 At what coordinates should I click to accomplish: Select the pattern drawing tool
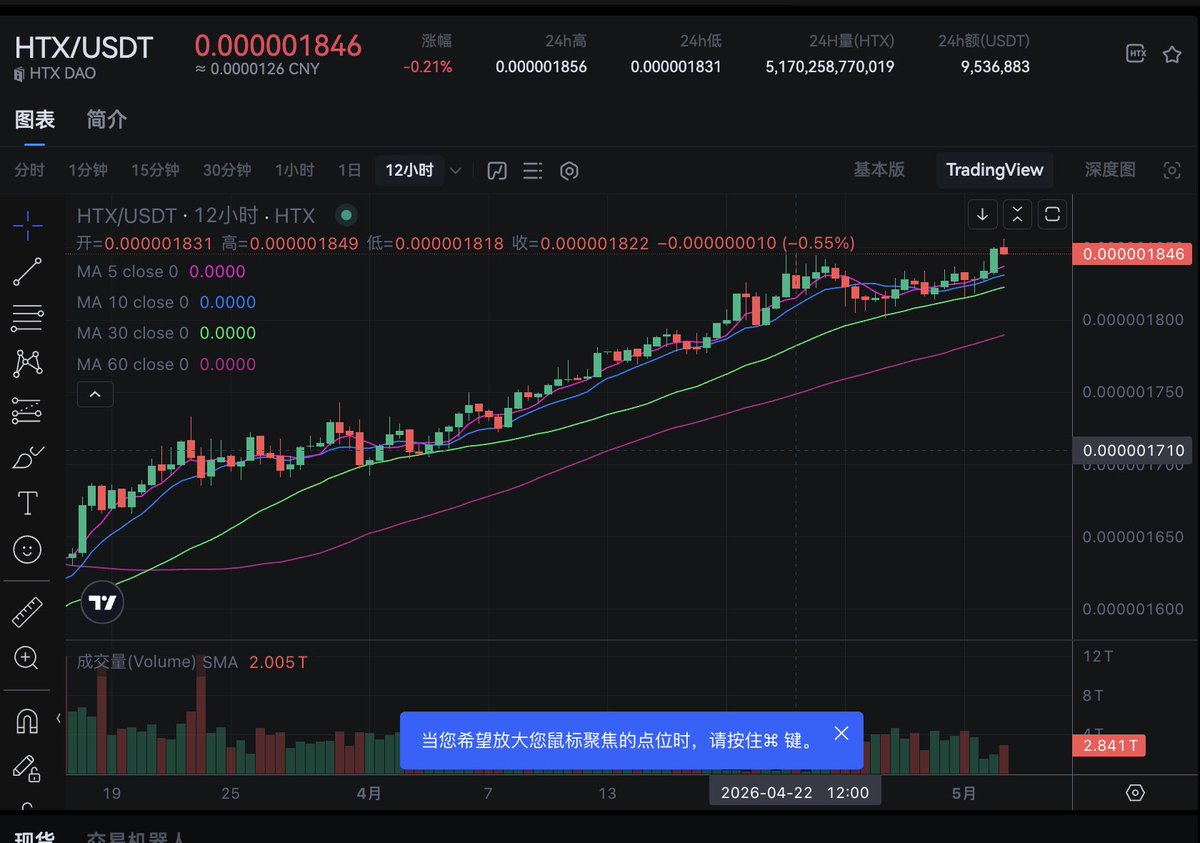pyautogui.click(x=27, y=364)
